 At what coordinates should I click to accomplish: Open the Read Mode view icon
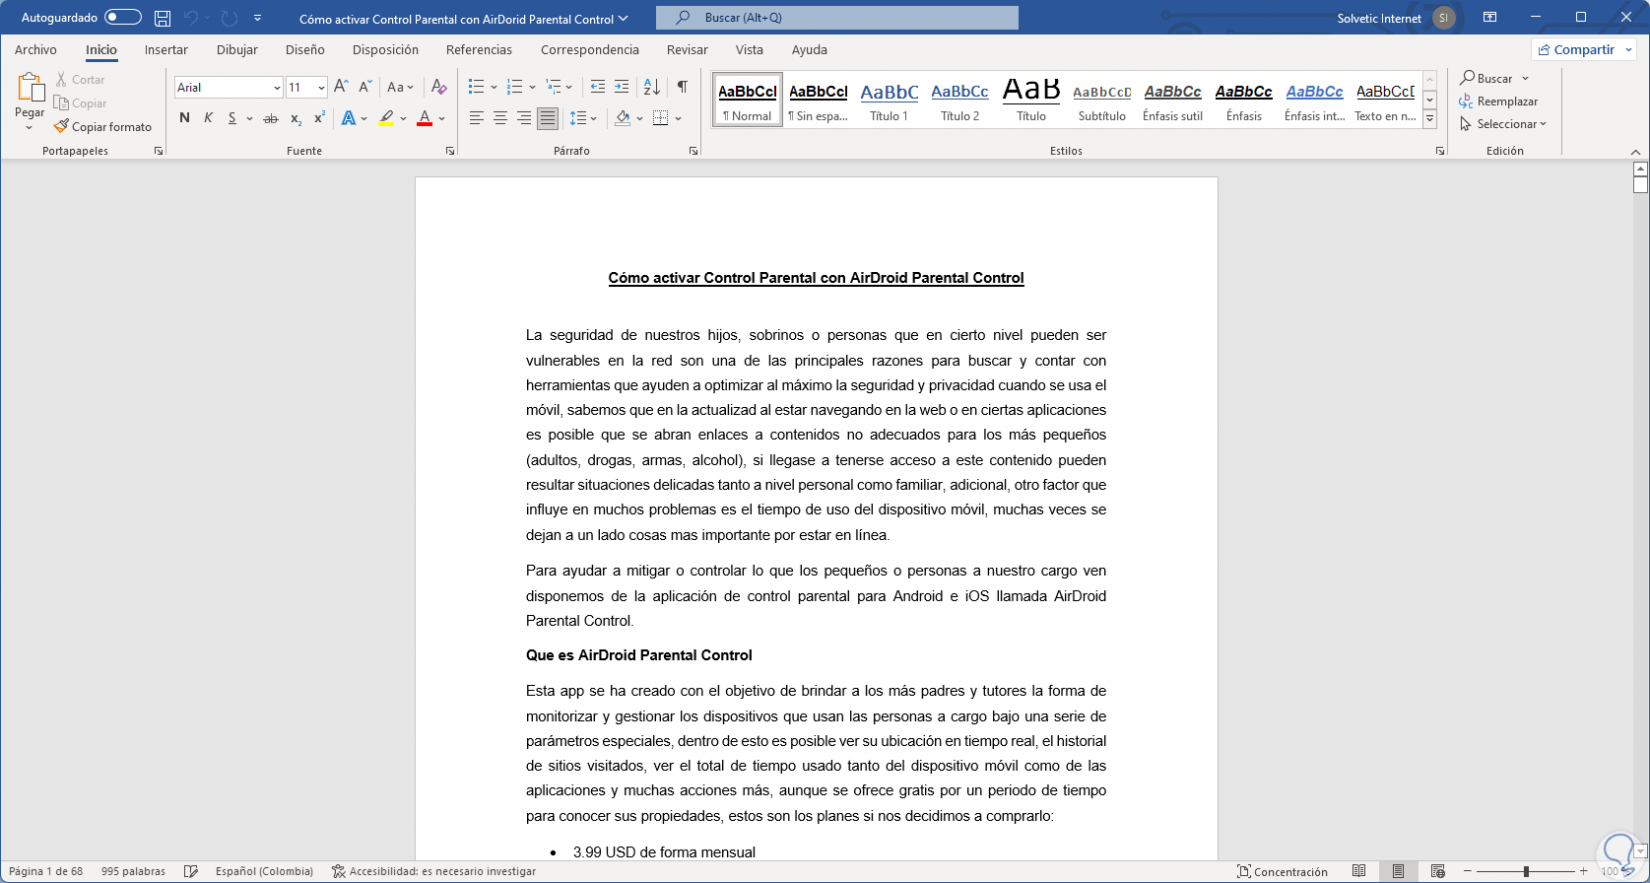coord(1359,871)
